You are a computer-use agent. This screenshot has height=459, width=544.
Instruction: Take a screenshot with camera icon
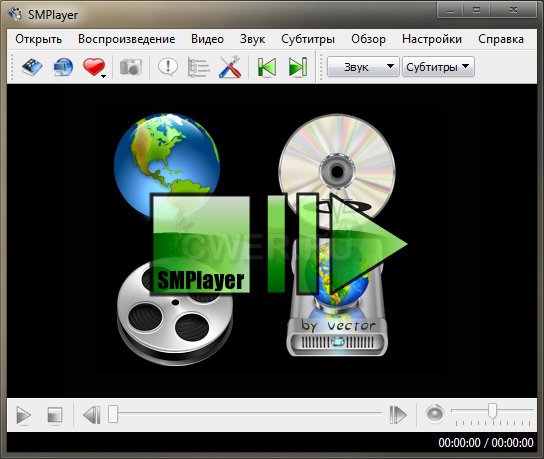(x=131, y=67)
